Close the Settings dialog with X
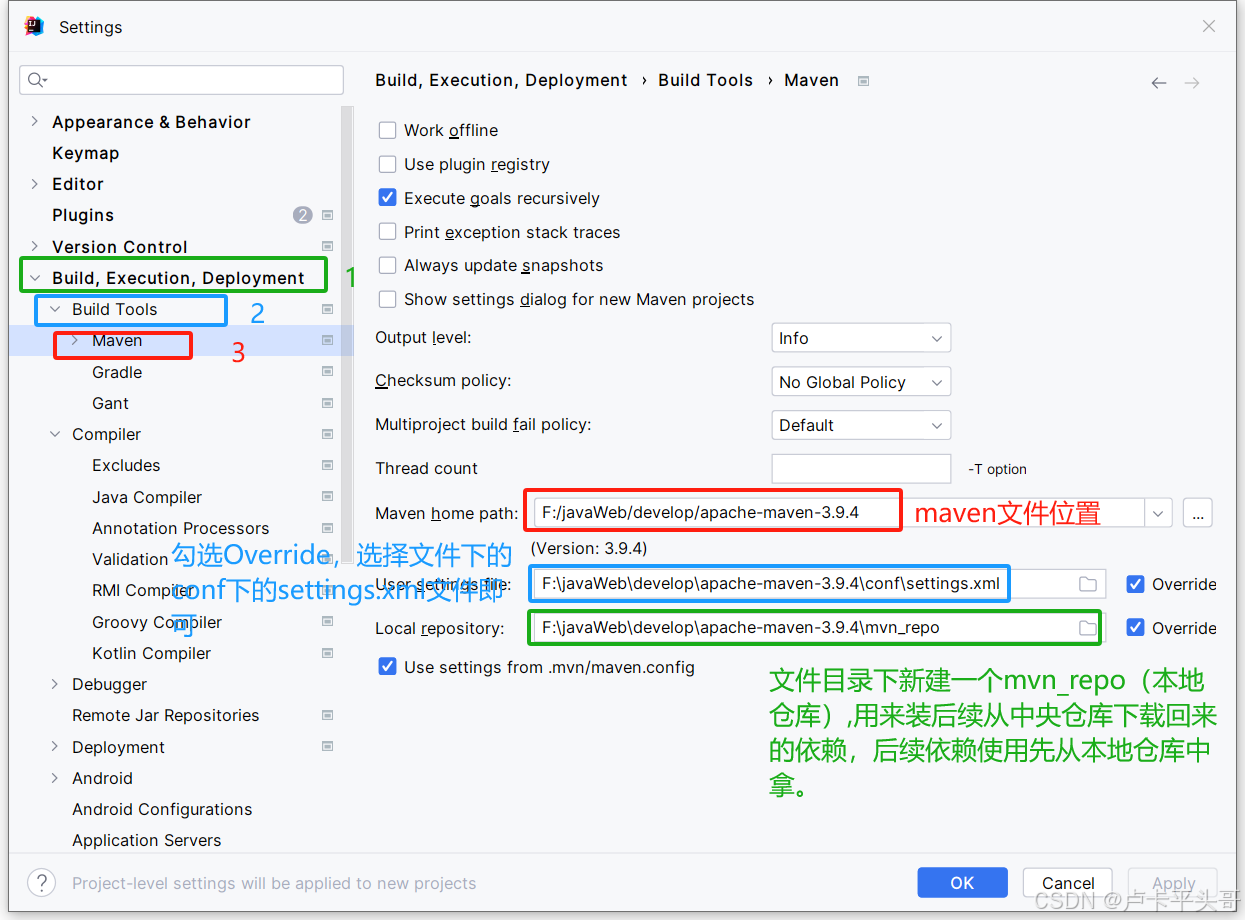Image resolution: width=1245 pixels, height=920 pixels. click(1209, 27)
